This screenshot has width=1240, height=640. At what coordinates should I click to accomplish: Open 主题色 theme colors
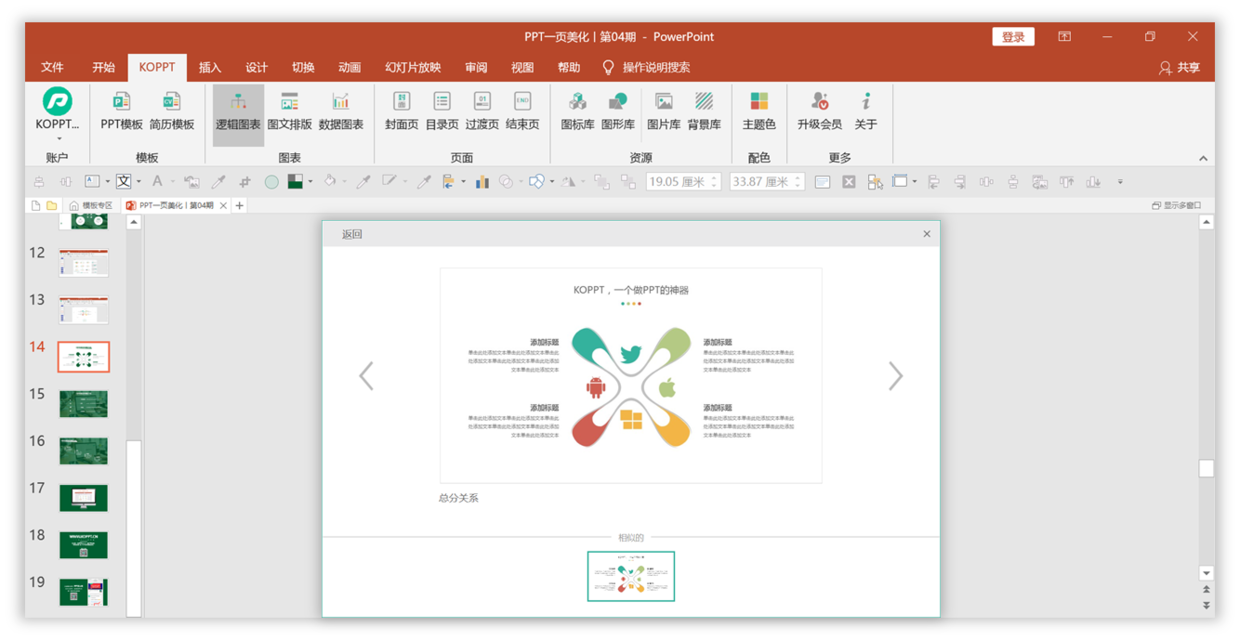759,111
